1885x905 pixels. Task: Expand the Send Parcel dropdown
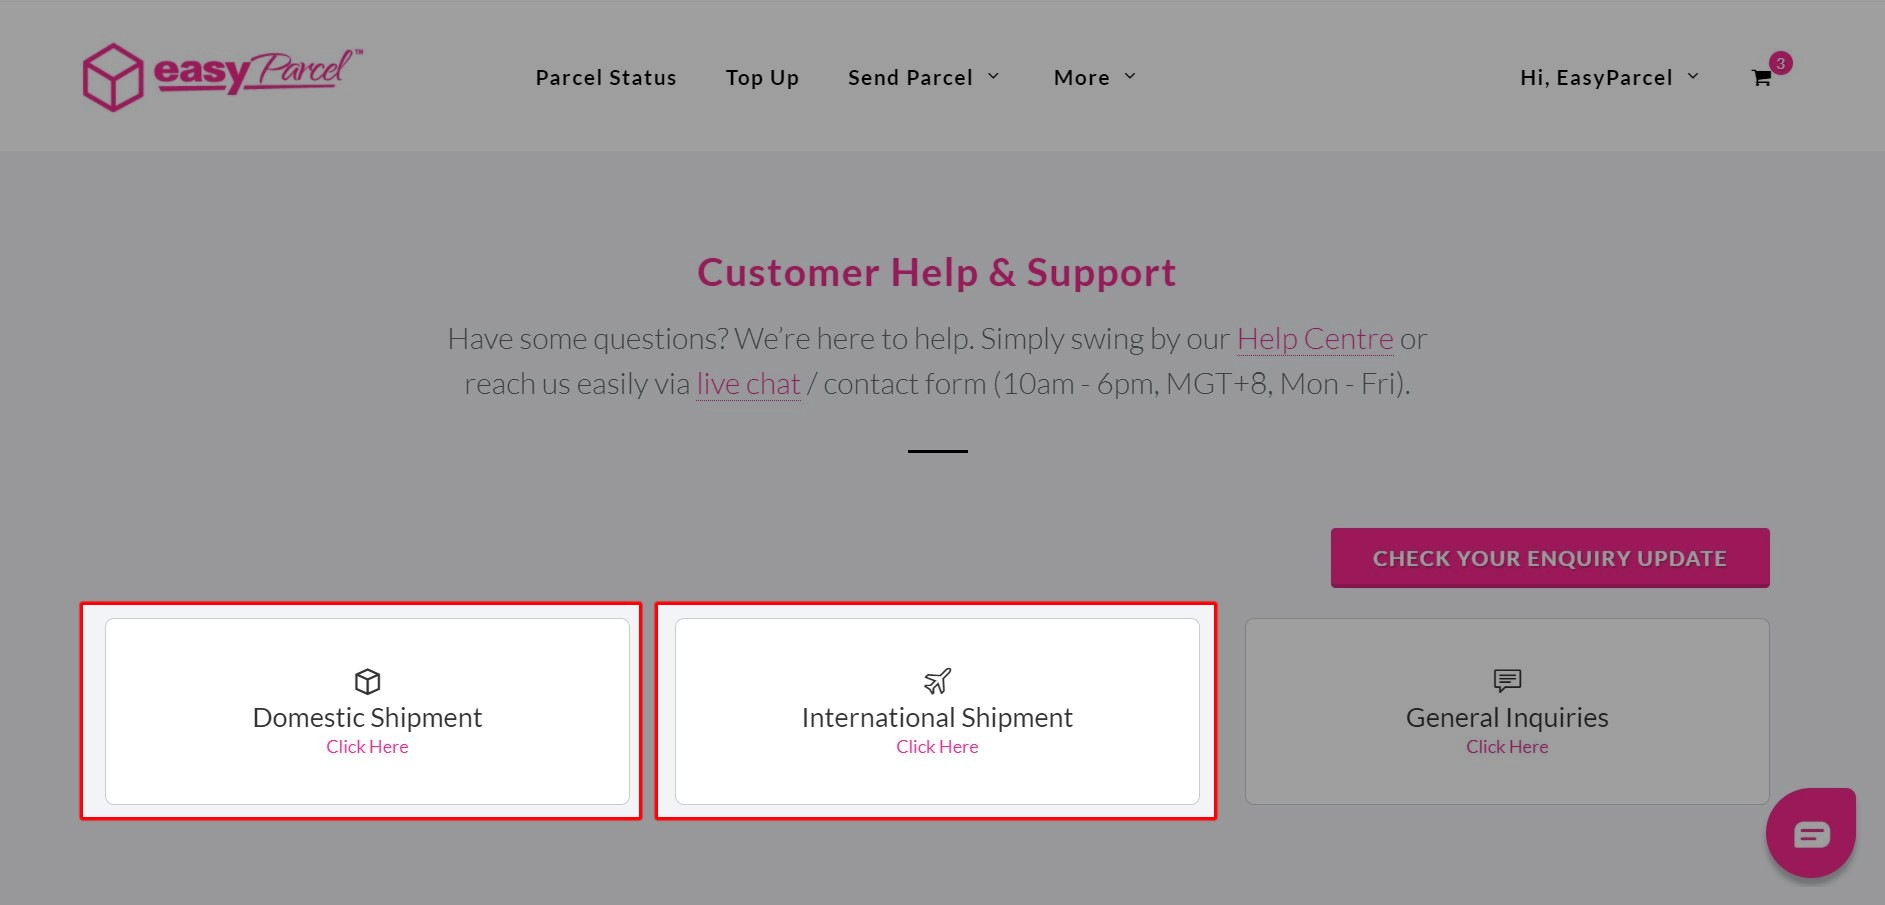[x=922, y=77]
